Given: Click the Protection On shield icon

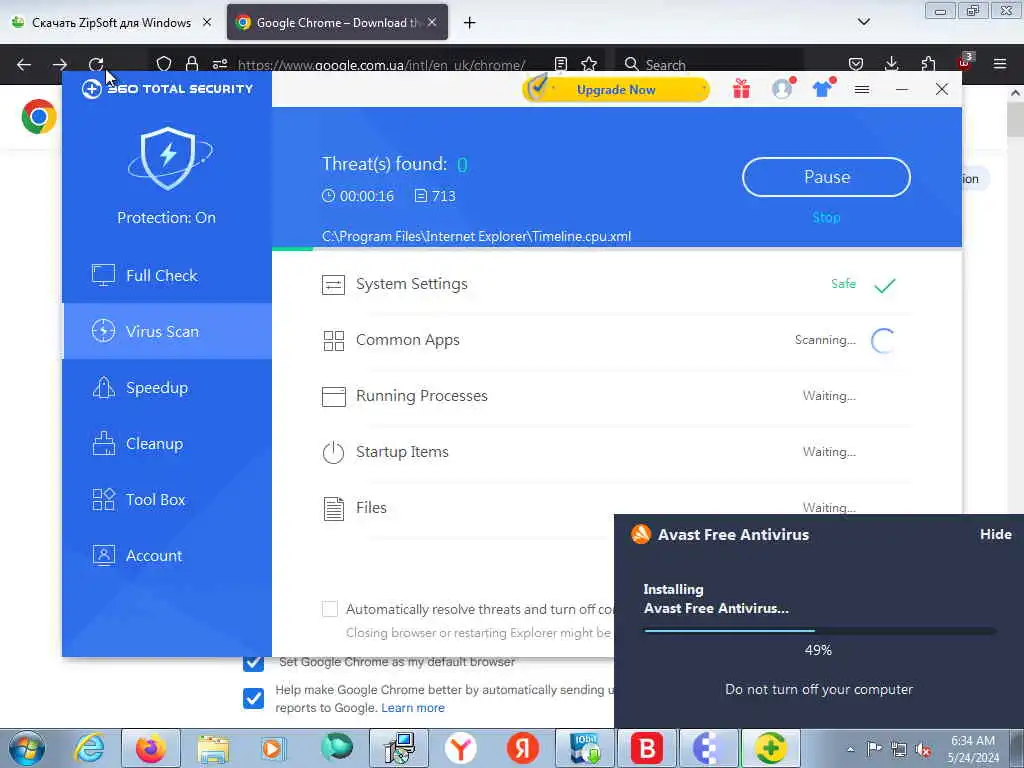Looking at the screenshot, I should [168, 159].
